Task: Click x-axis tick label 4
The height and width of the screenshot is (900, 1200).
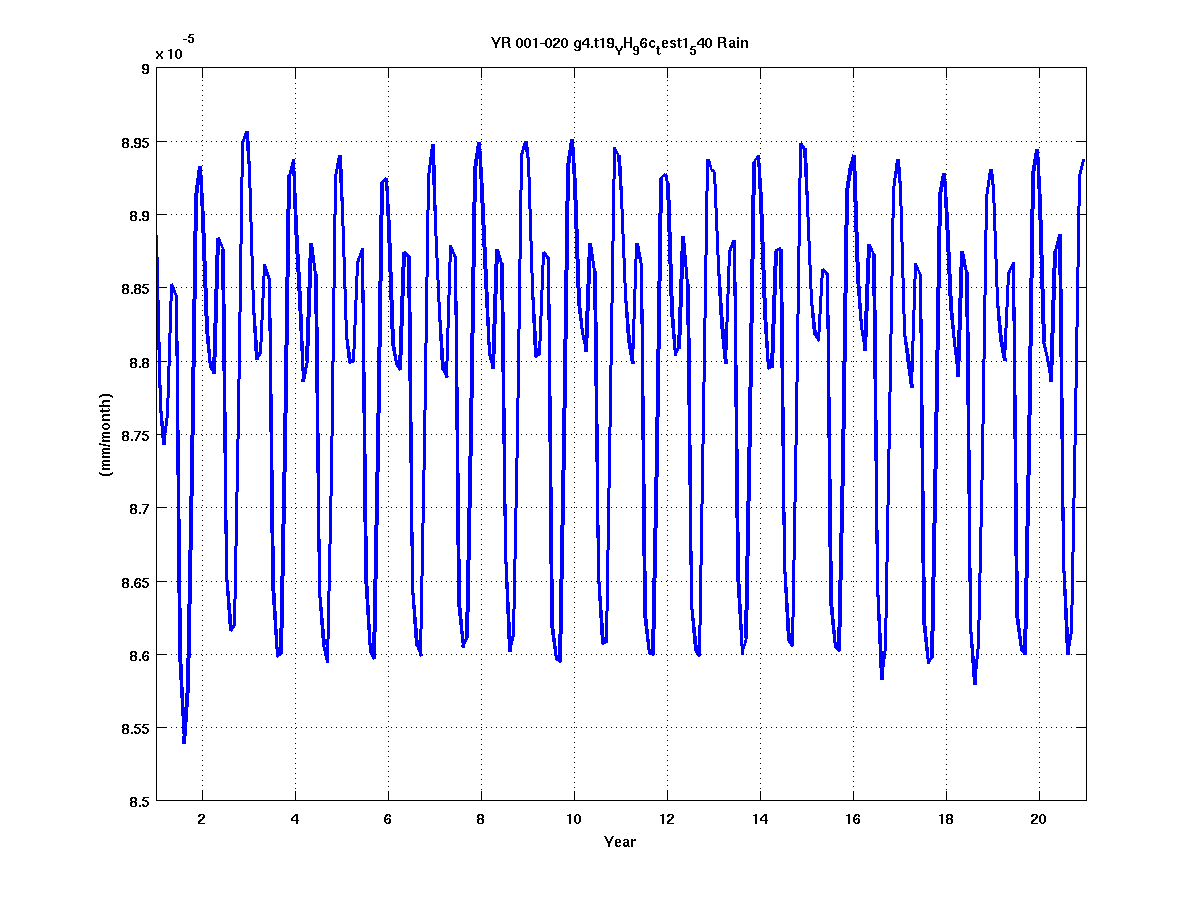Action: [295, 817]
